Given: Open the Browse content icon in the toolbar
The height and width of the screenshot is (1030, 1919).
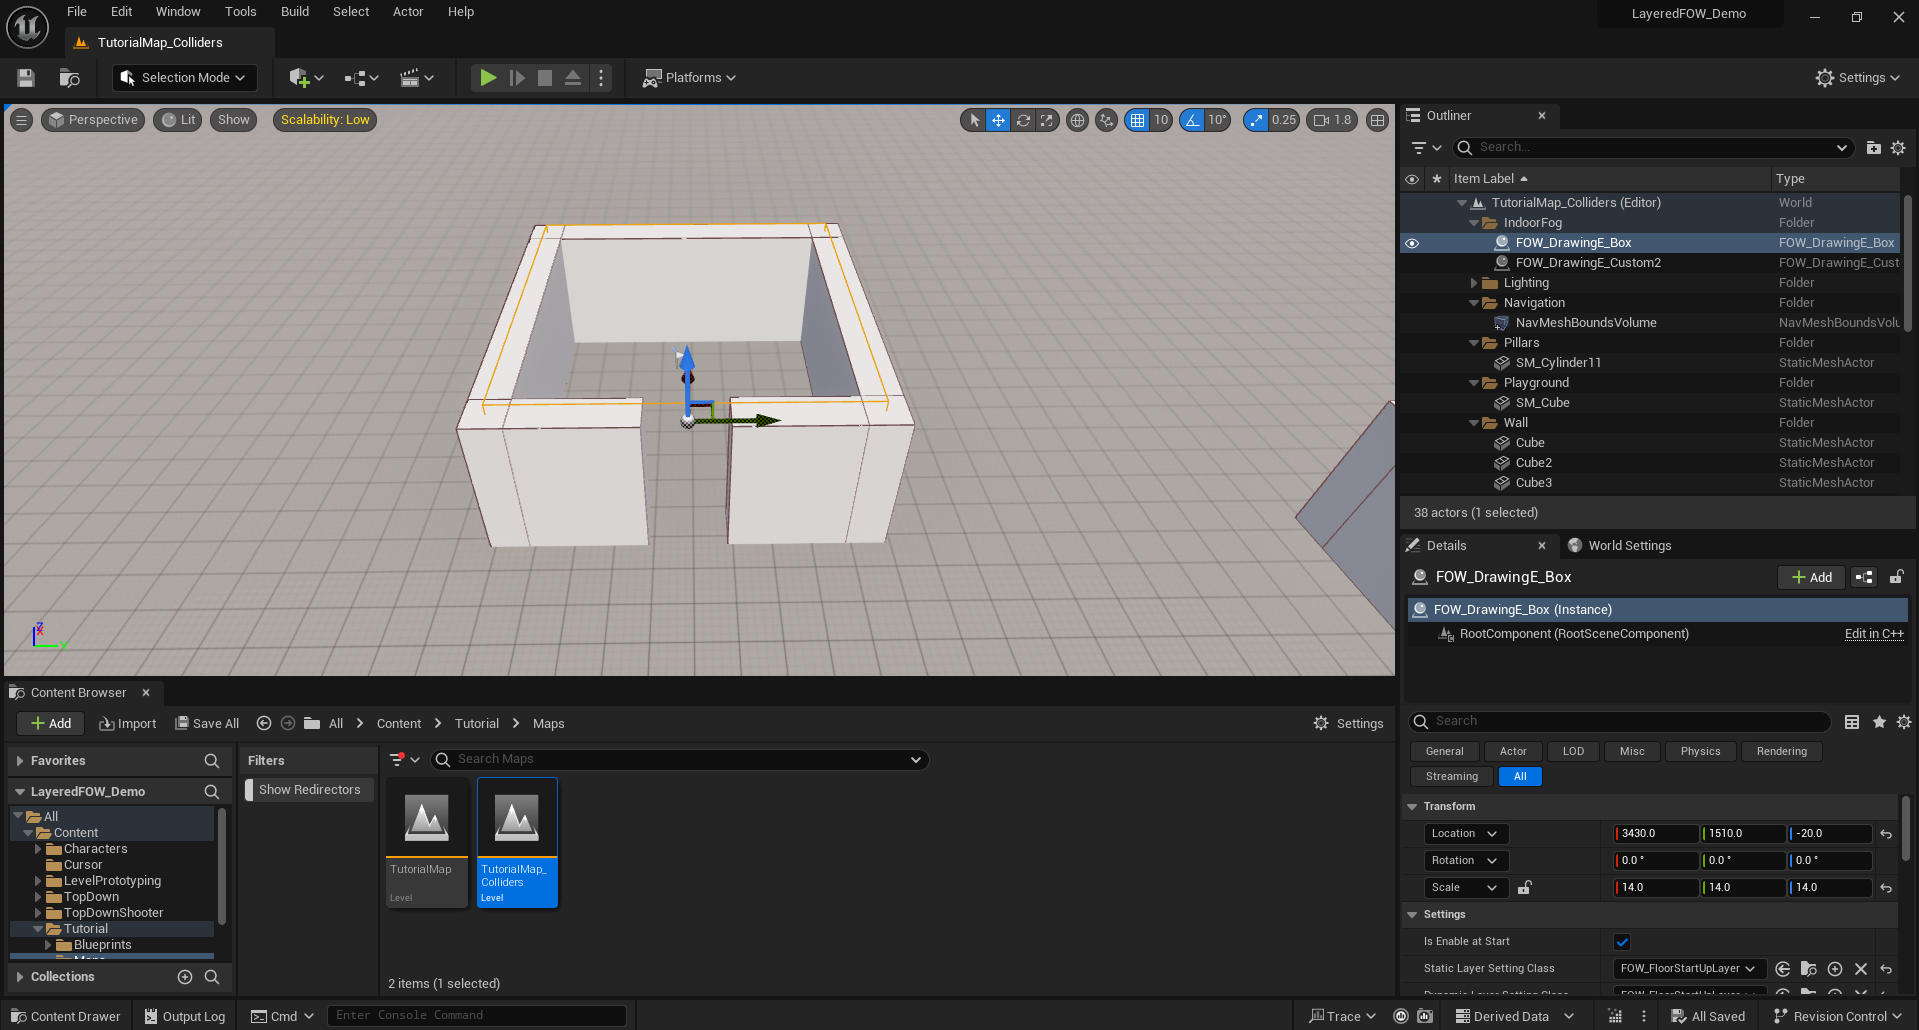Looking at the screenshot, I should coord(69,78).
